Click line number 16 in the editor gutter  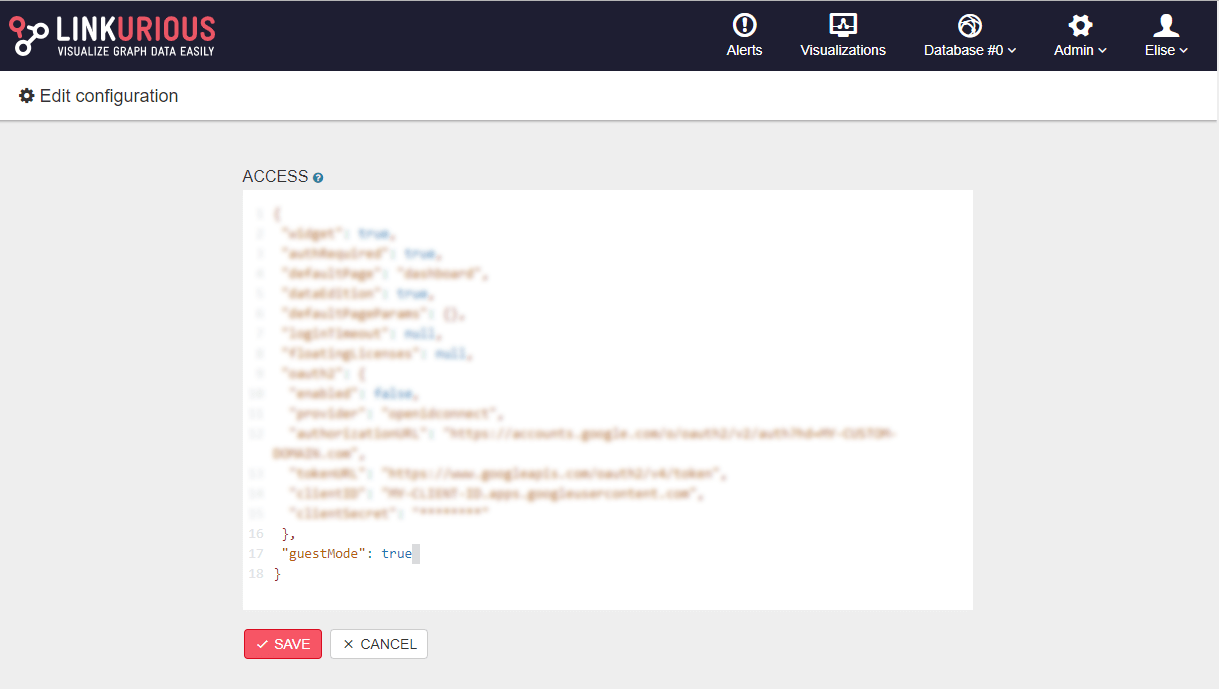click(256, 533)
